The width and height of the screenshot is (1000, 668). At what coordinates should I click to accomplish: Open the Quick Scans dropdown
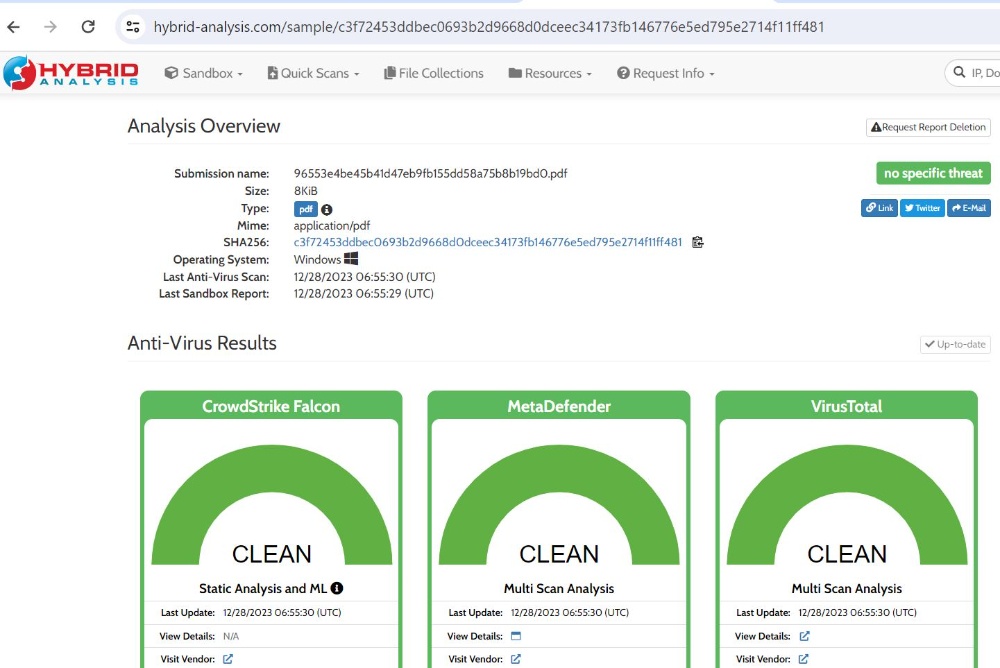[x=313, y=73]
